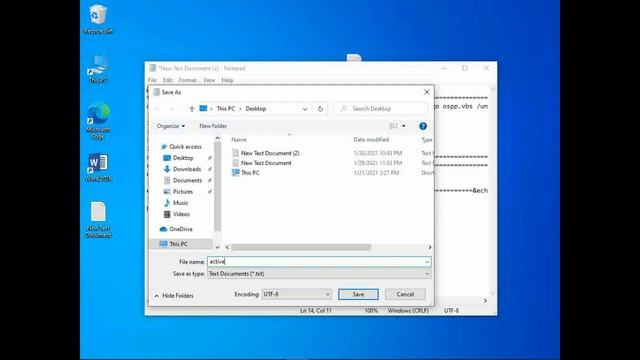Screen dimensions: 640x360
Task: Open Notepad's Help menu
Action: [227, 80]
